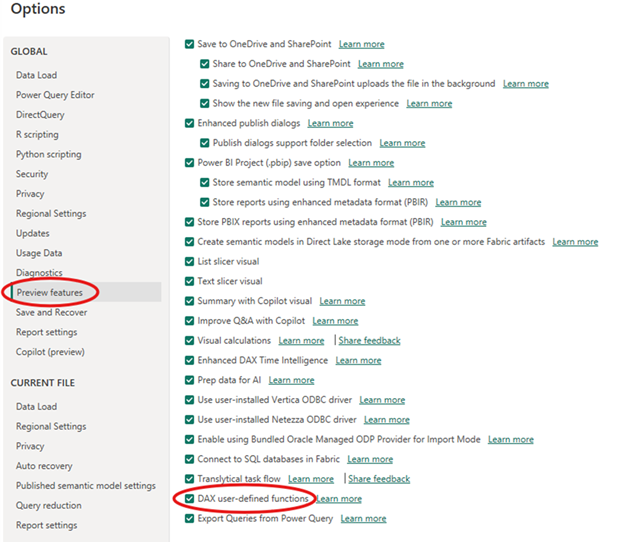Screen dimensions: 624x542
Task: Toggle Vertica ODBC driver checkbox
Action: click(x=189, y=400)
